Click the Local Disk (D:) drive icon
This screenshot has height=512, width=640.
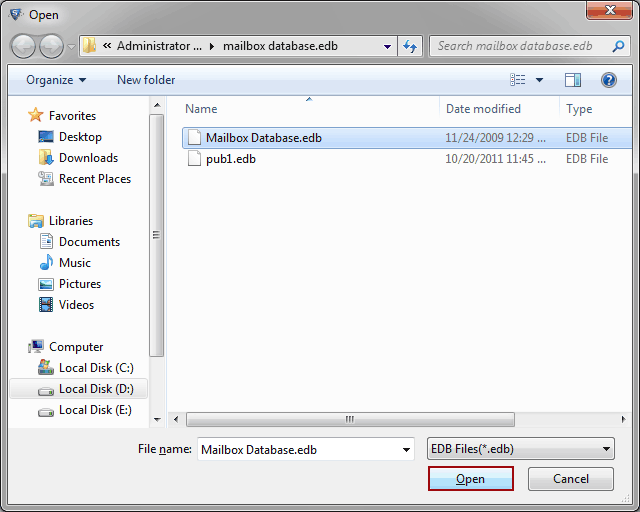[46, 391]
